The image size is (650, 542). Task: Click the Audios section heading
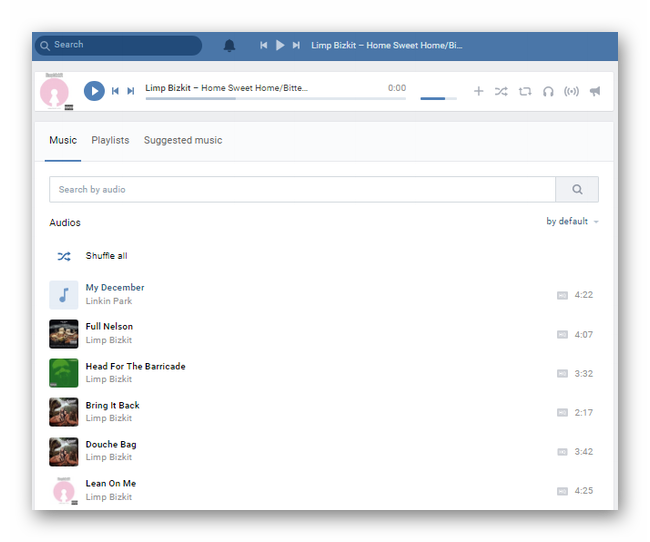click(x=65, y=223)
